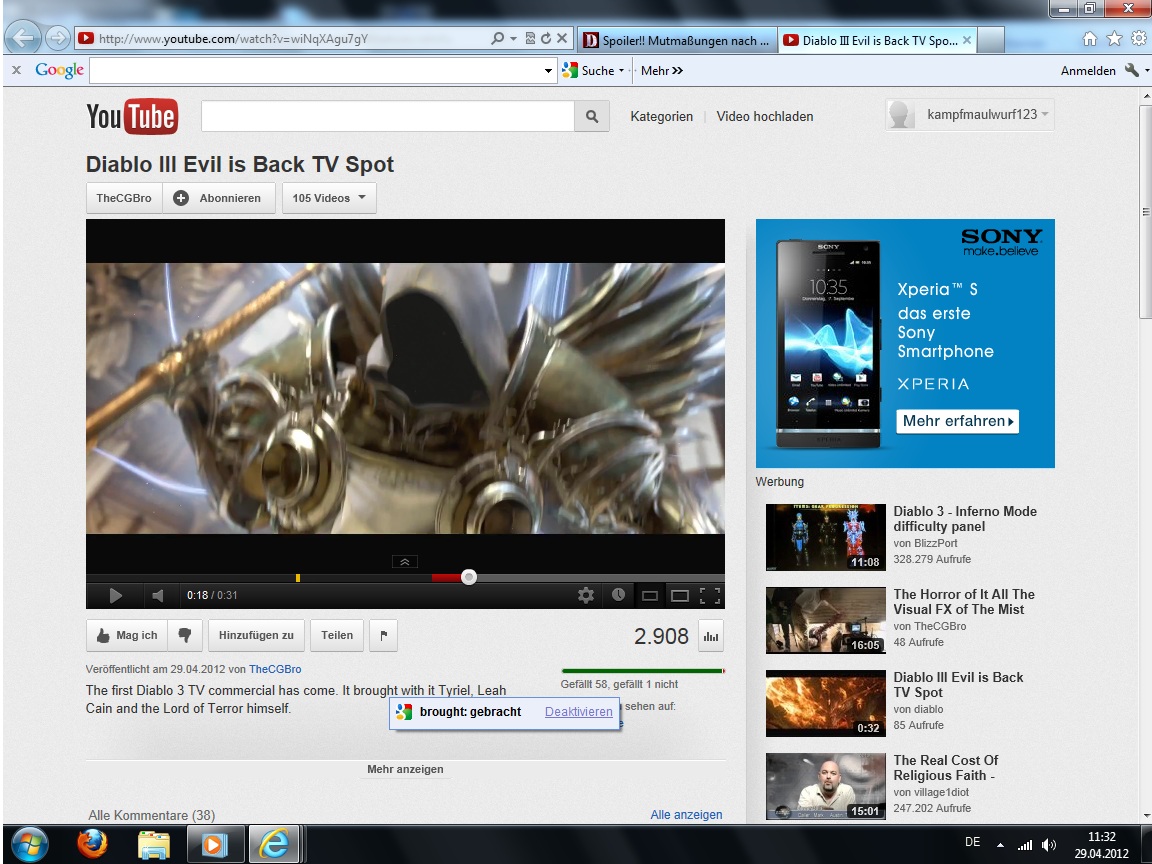Open the kampfmaulwurf123 account dropdown

(x=970, y=115)
